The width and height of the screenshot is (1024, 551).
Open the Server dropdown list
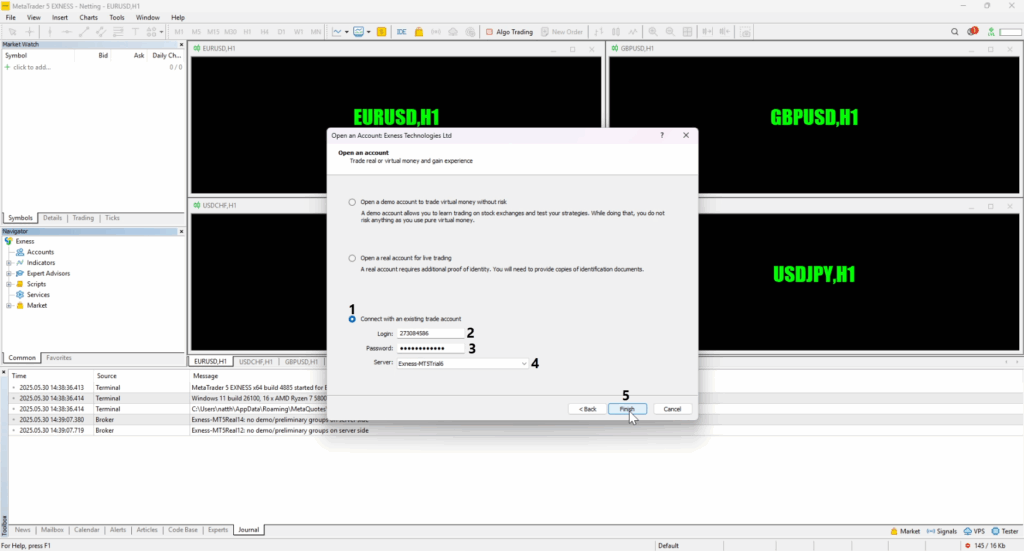523,364
